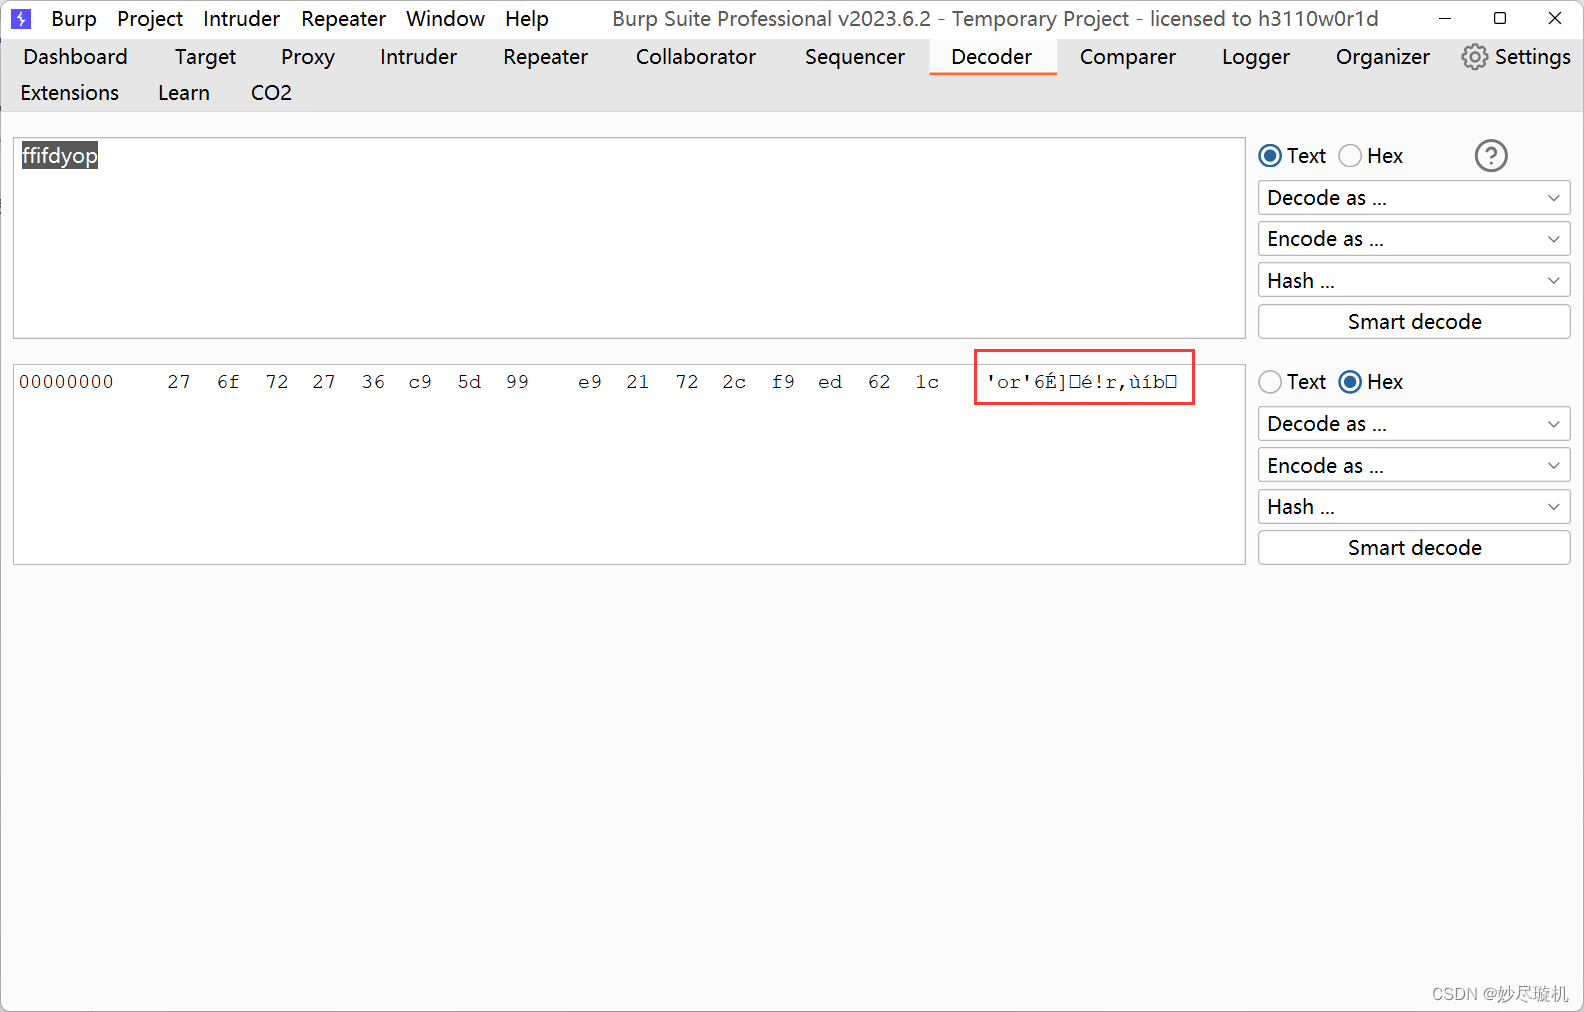Open the Help menu
This screenshot has height=1012, width=1584.
click(526, 19)
